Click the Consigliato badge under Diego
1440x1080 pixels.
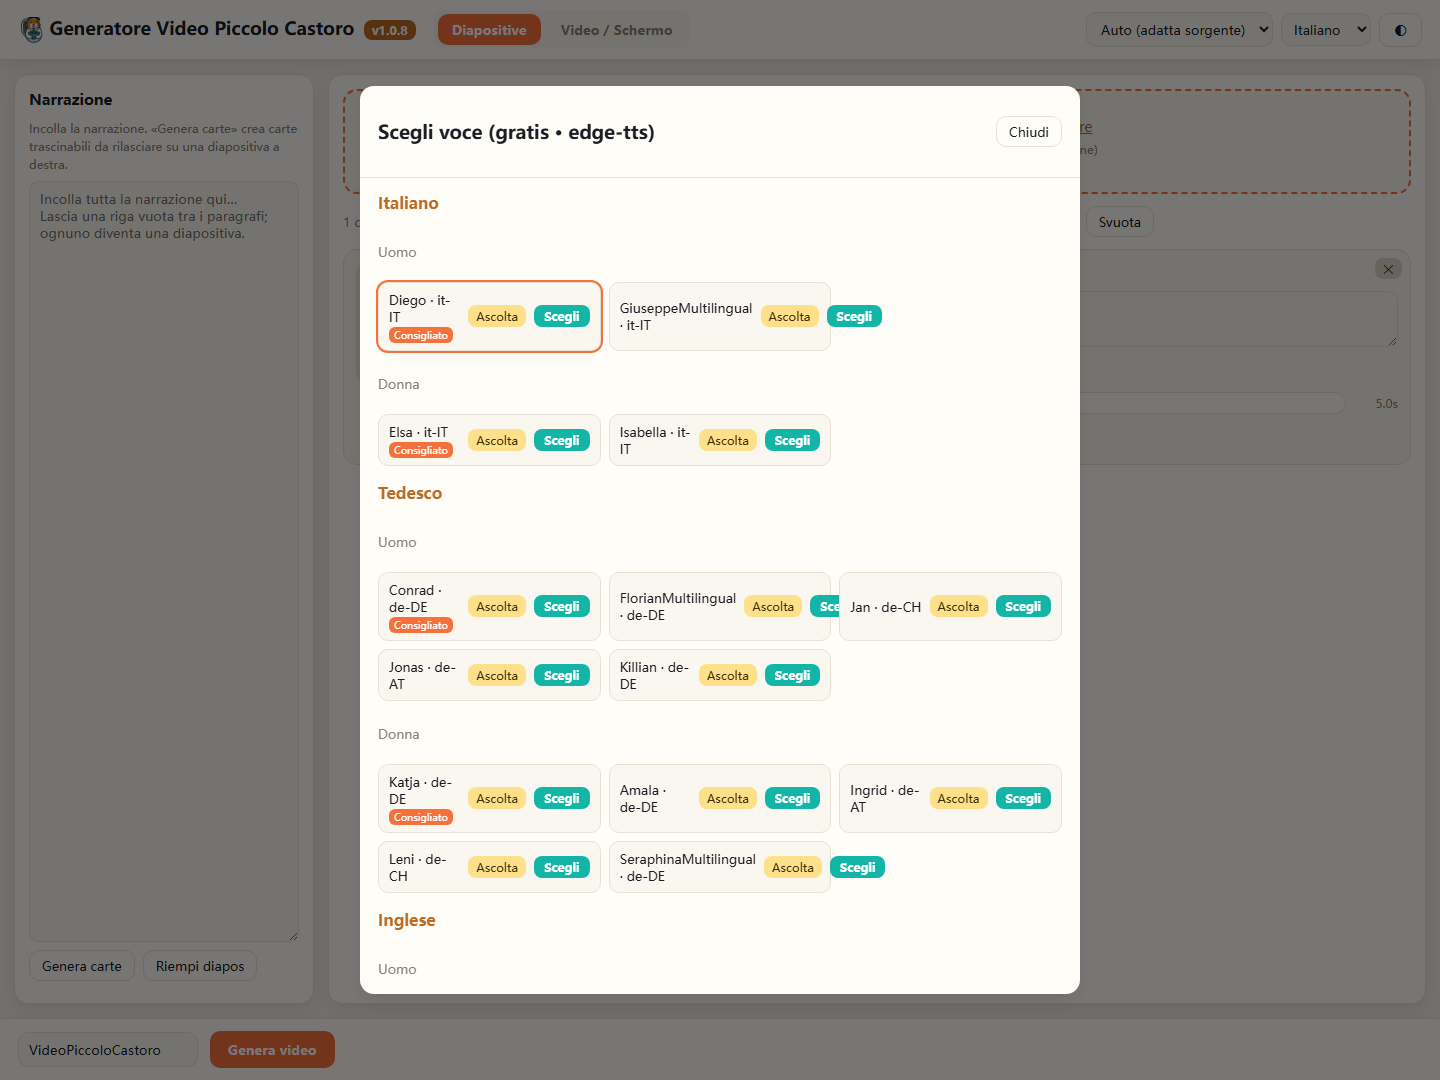(421, 335)
